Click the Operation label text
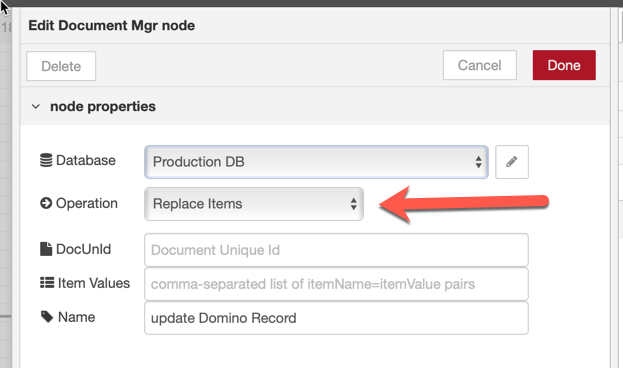 (87, 203)
